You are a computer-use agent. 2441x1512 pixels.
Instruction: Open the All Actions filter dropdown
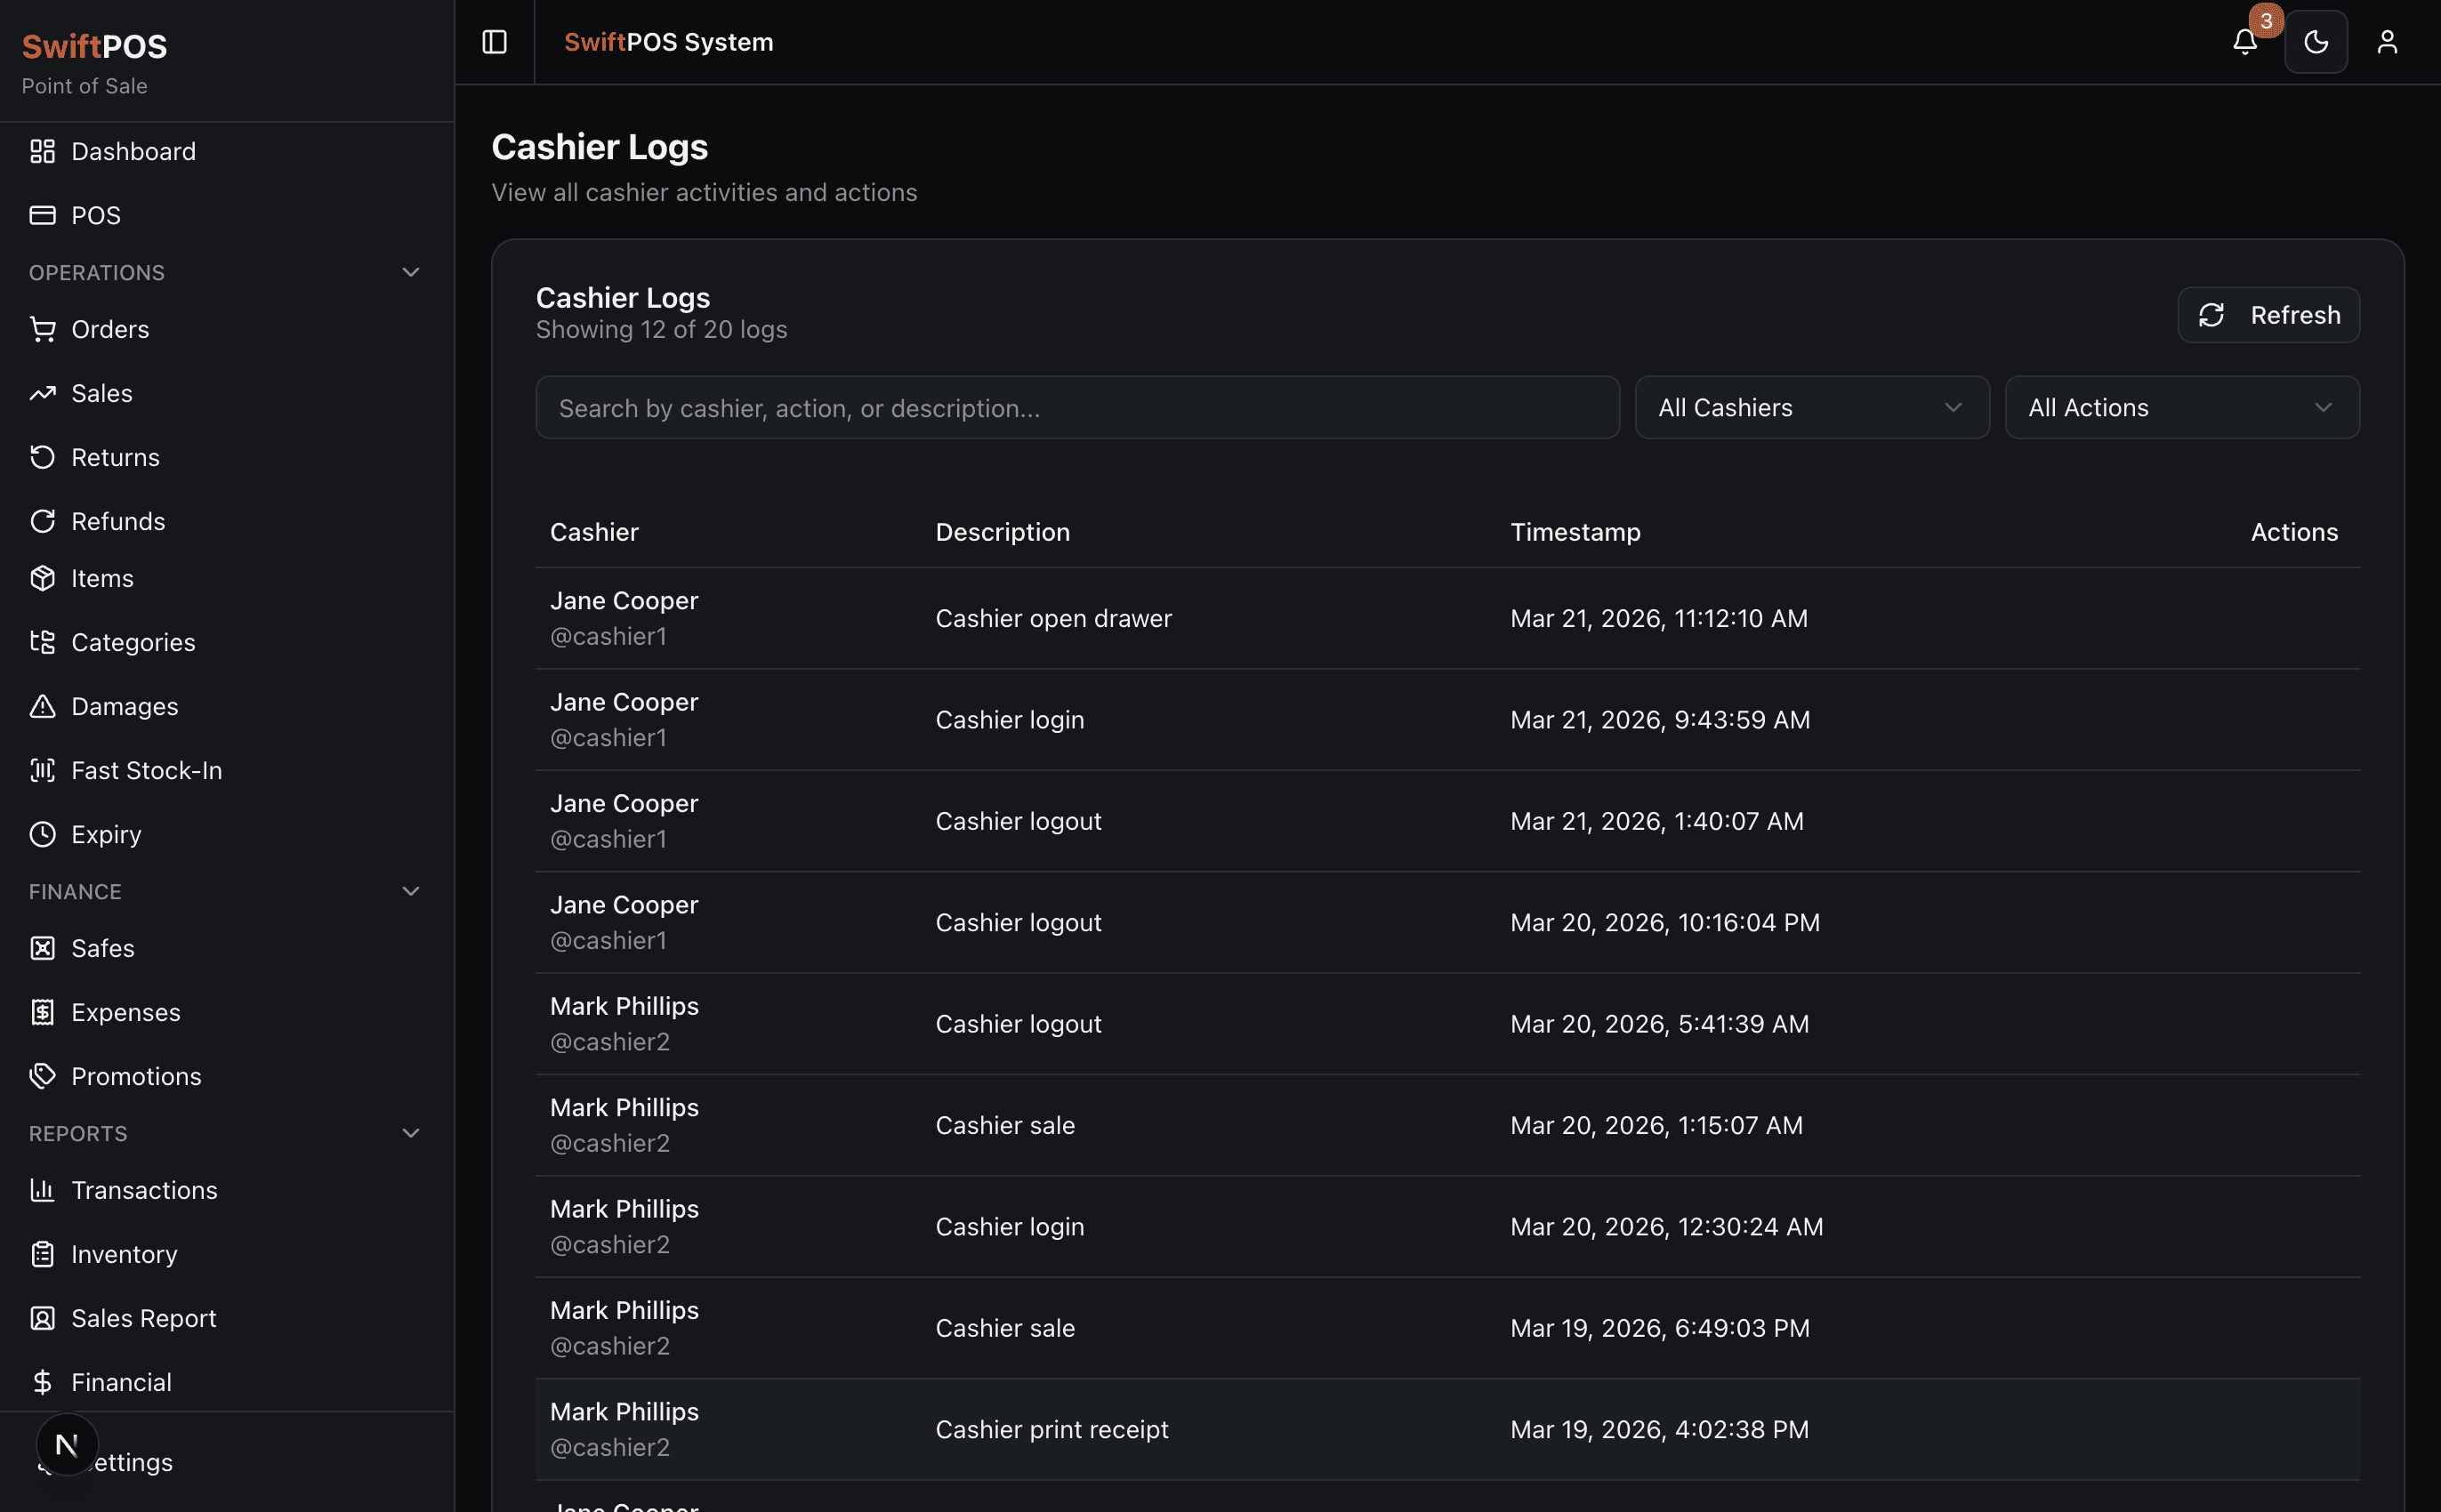click(2181, 407)
